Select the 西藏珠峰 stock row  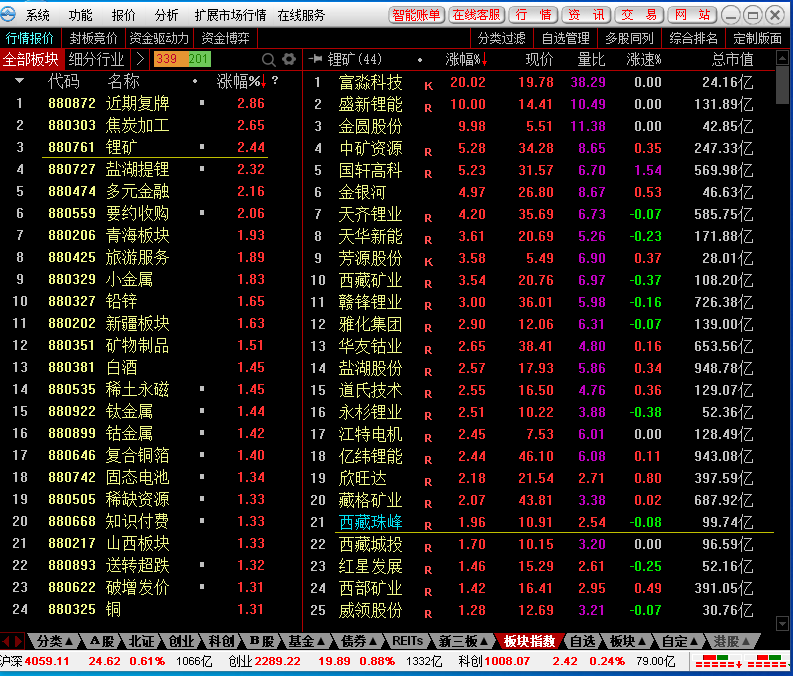(539, 522)
